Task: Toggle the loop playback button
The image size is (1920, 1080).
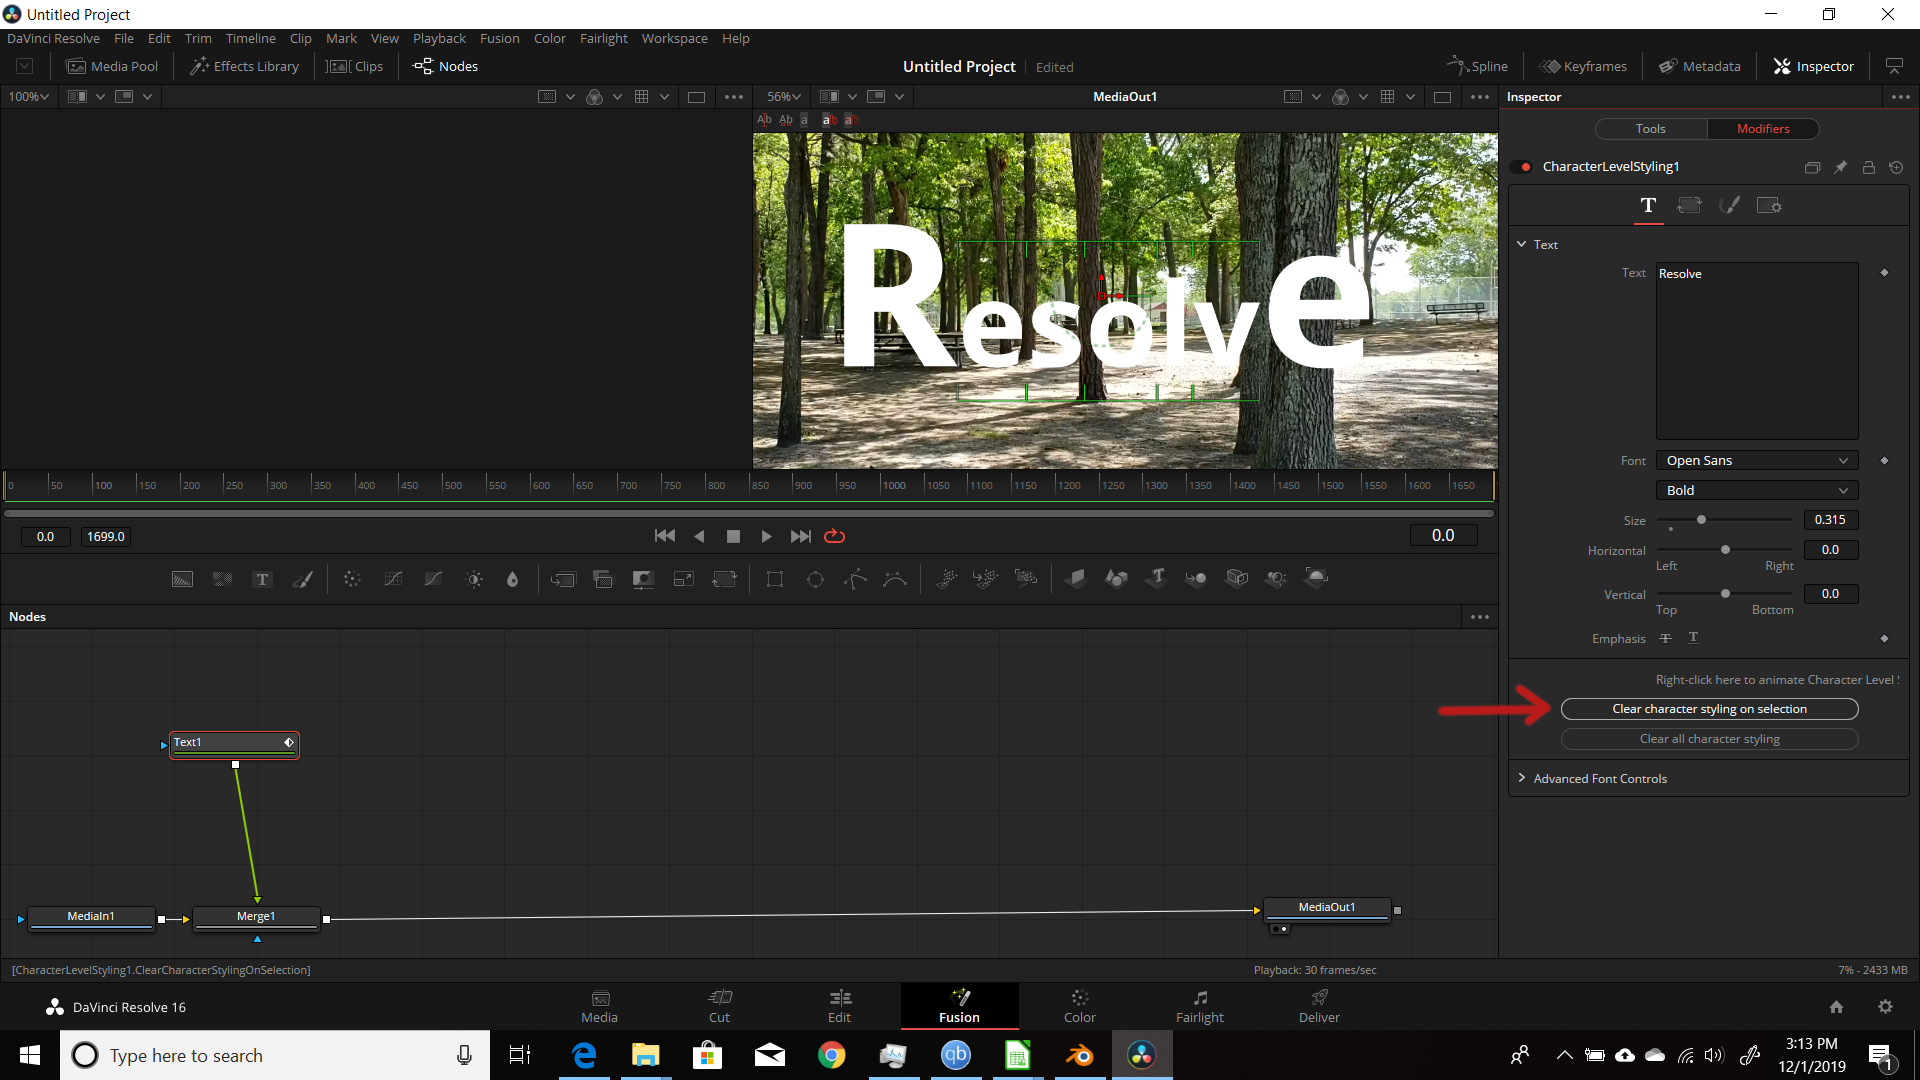Action: tap(834, 536)
